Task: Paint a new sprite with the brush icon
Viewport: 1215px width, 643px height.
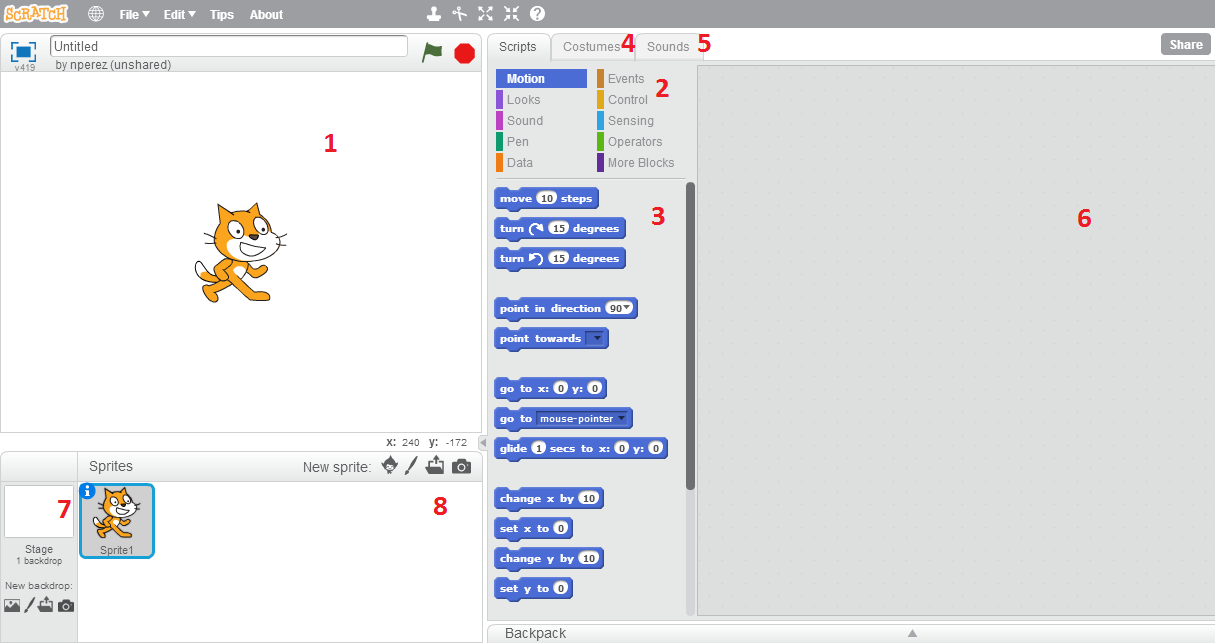Action: coord(411,466)
